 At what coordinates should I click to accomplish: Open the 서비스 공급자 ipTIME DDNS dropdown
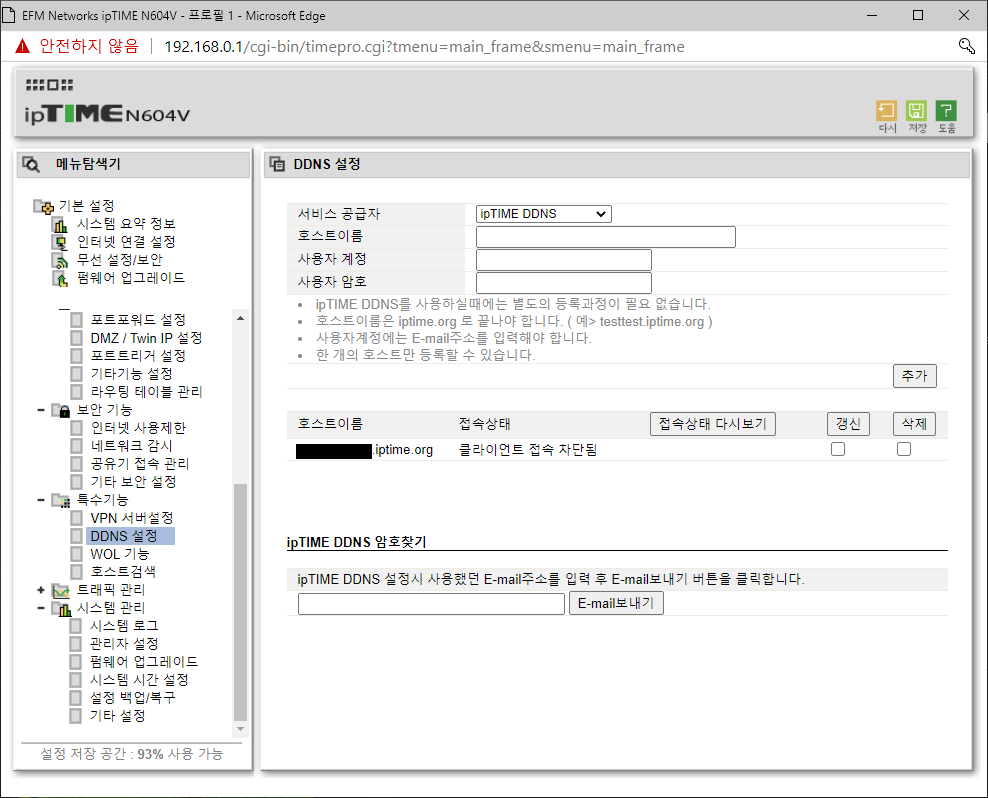coord(543,214)
